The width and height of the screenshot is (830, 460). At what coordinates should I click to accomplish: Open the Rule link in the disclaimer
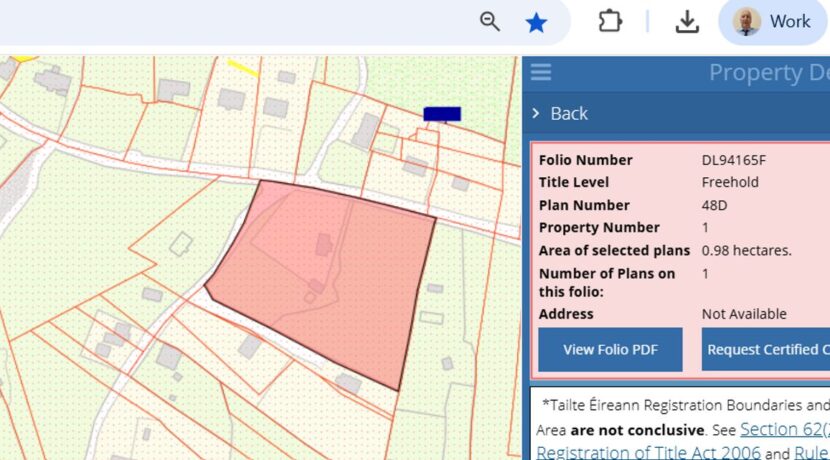811,453
